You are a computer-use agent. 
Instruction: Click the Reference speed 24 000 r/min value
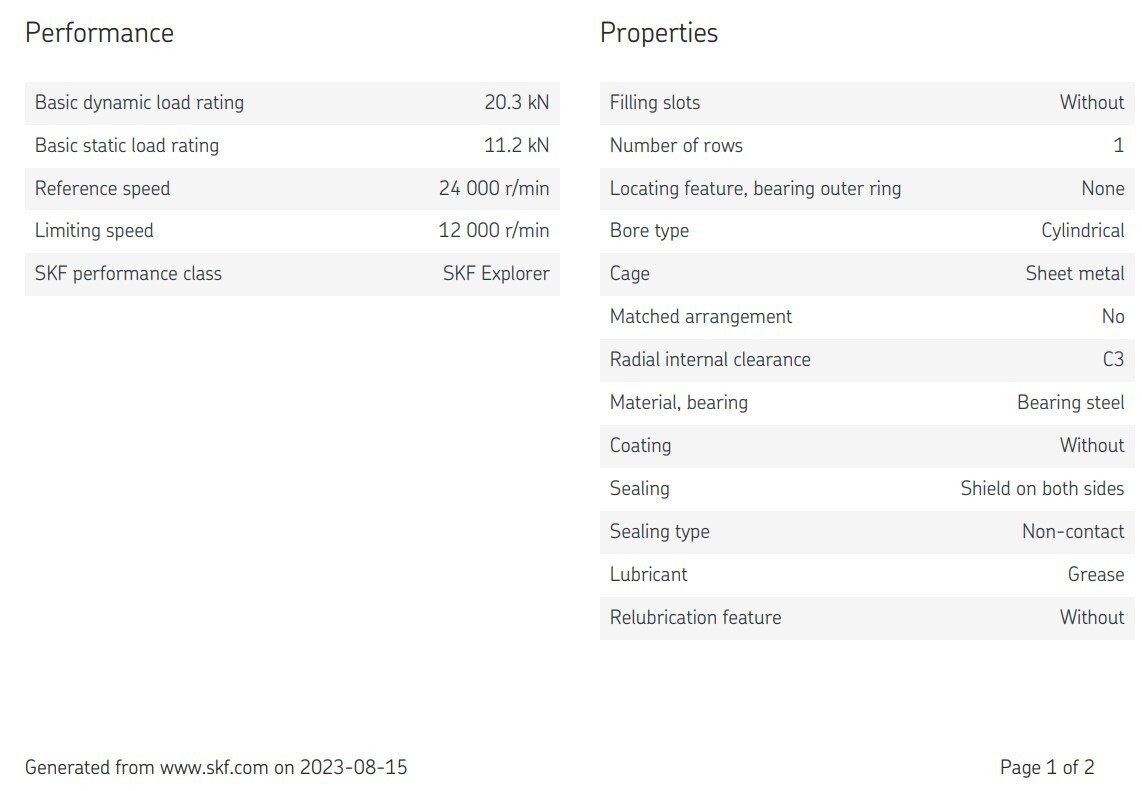pos(494,189)
